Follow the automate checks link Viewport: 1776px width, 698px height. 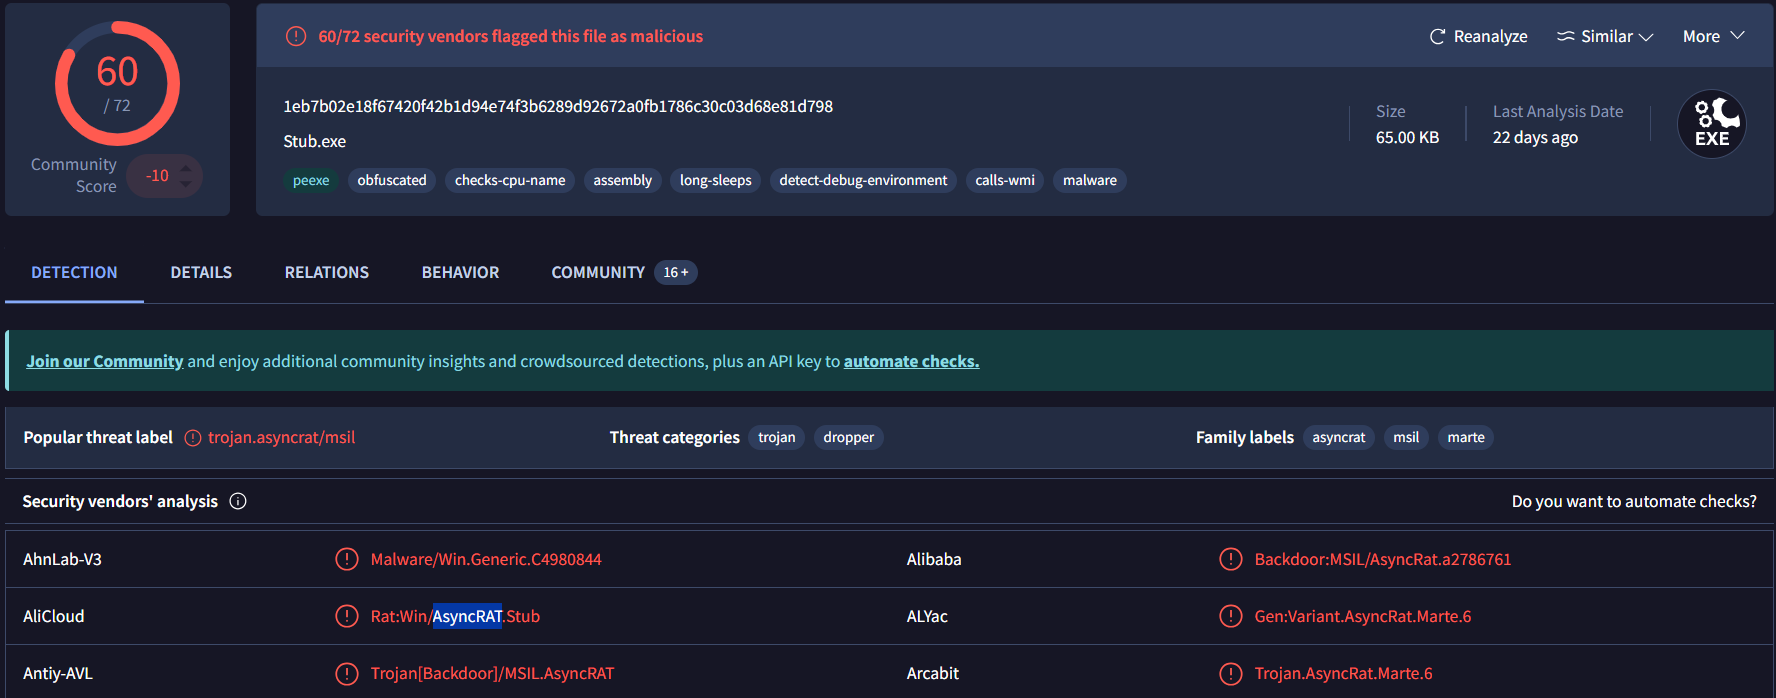[911, 361]
